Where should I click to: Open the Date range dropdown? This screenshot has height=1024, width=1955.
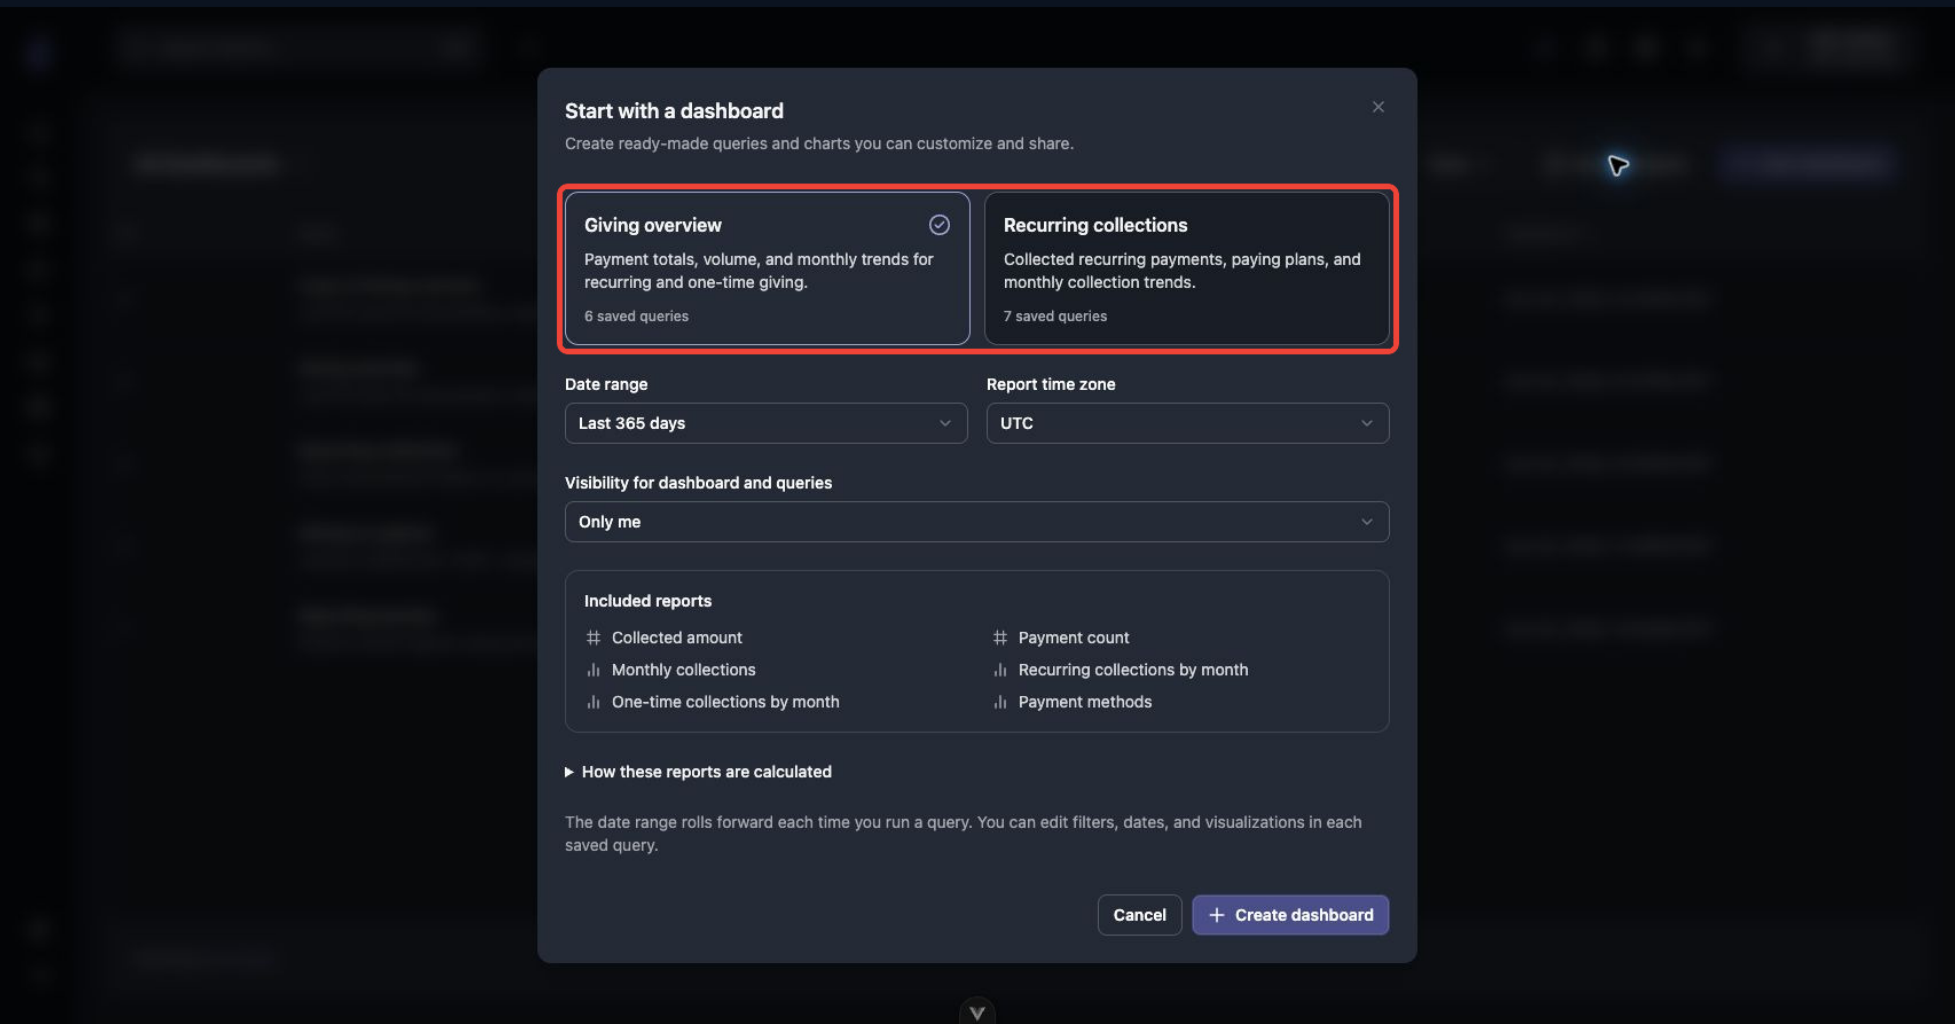click(x=766, y=423)
